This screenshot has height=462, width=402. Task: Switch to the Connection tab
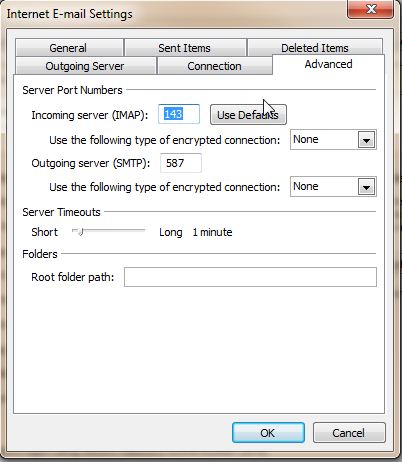click(x=214, y=66)
